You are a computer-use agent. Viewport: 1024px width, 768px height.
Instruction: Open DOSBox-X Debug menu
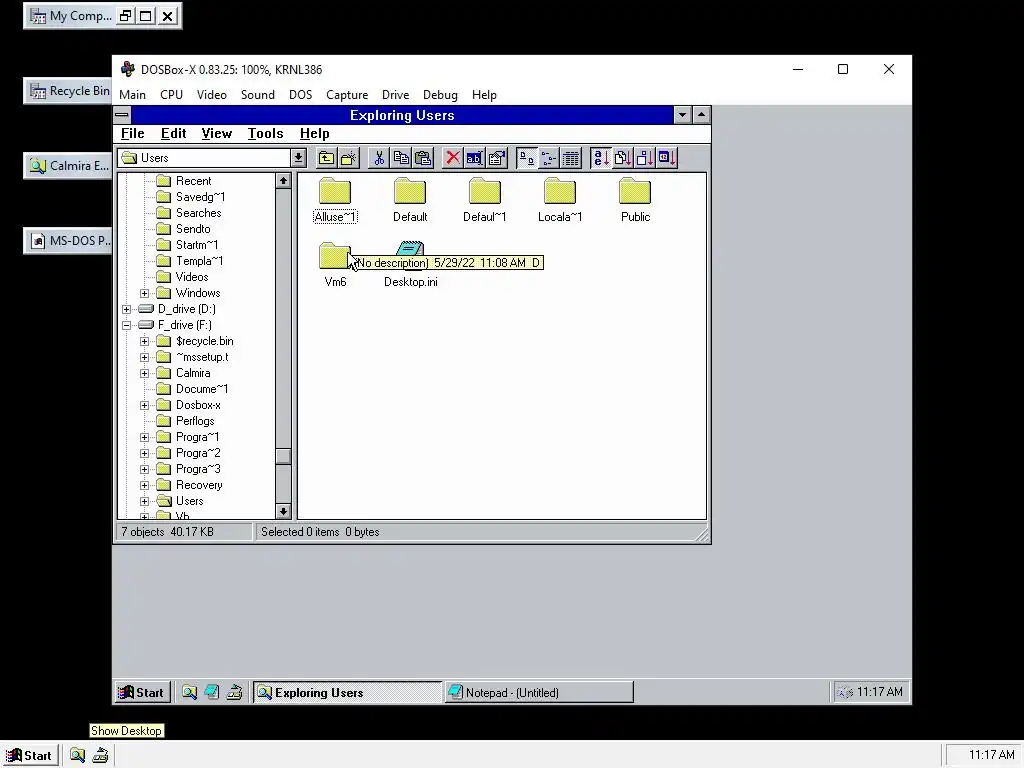pos(440,95)
